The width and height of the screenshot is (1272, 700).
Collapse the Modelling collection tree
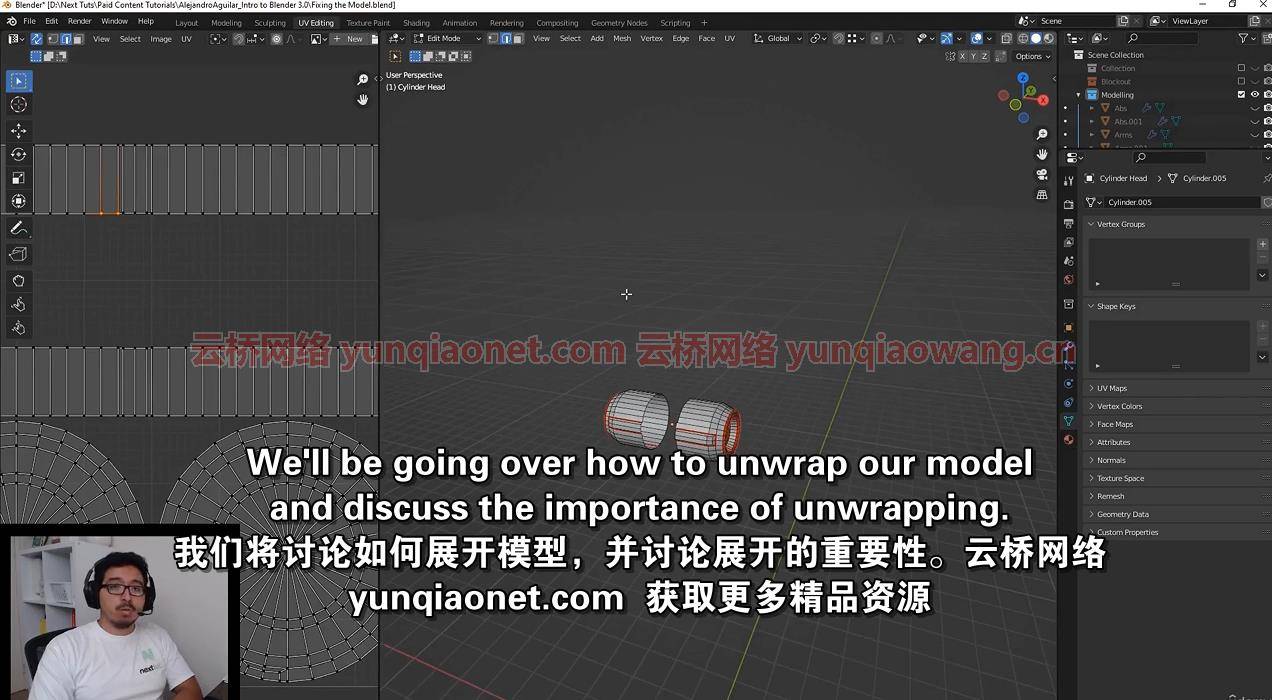pyautogui.click(x=1079, y=95)
